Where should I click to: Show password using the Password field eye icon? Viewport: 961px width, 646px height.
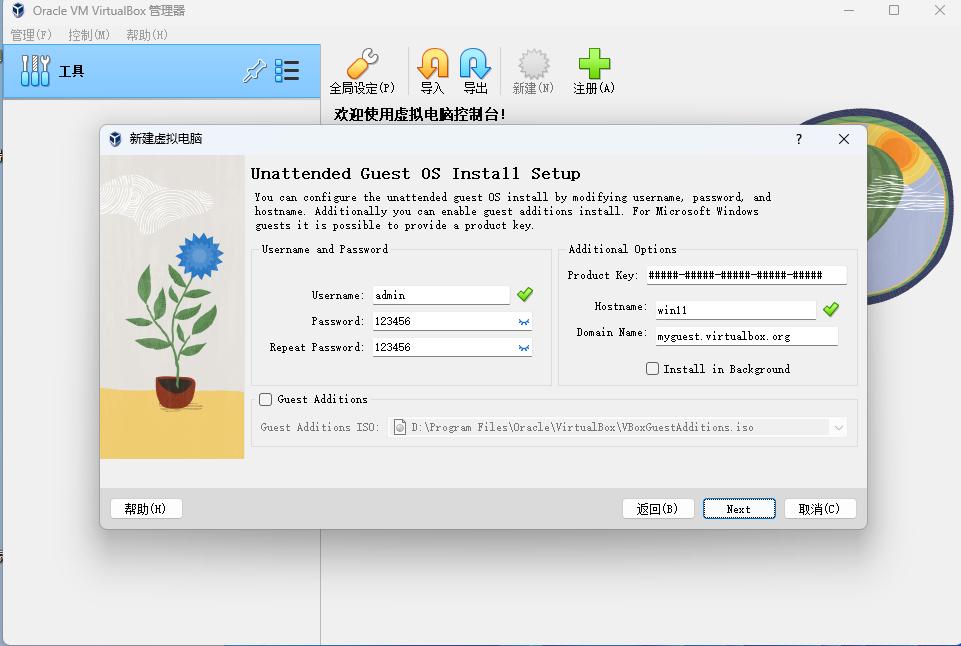coord(523,322)
